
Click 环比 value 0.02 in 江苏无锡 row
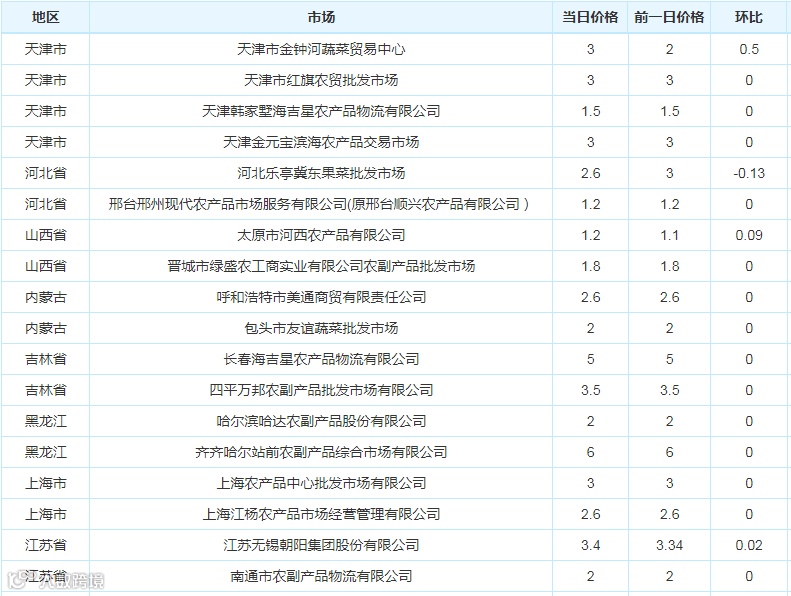pyautogui.click(x=749, y=546)
